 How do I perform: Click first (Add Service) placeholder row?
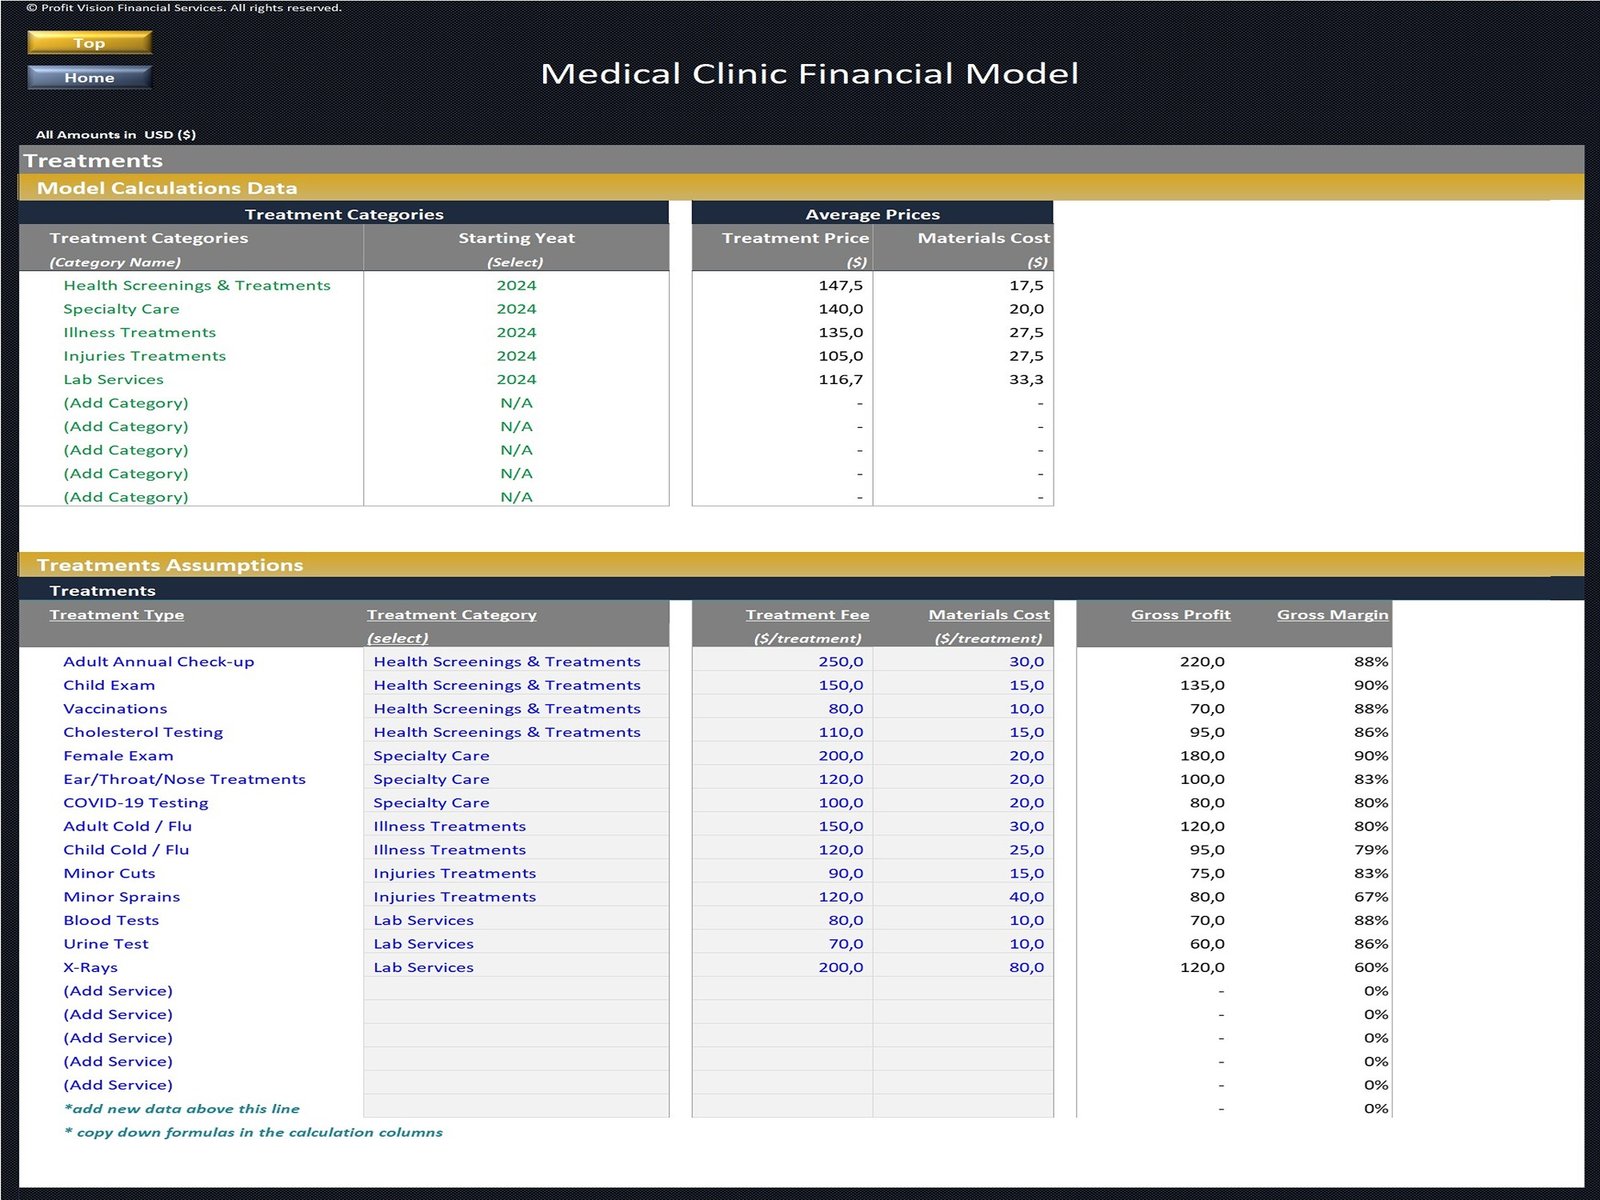coord(118,991)
